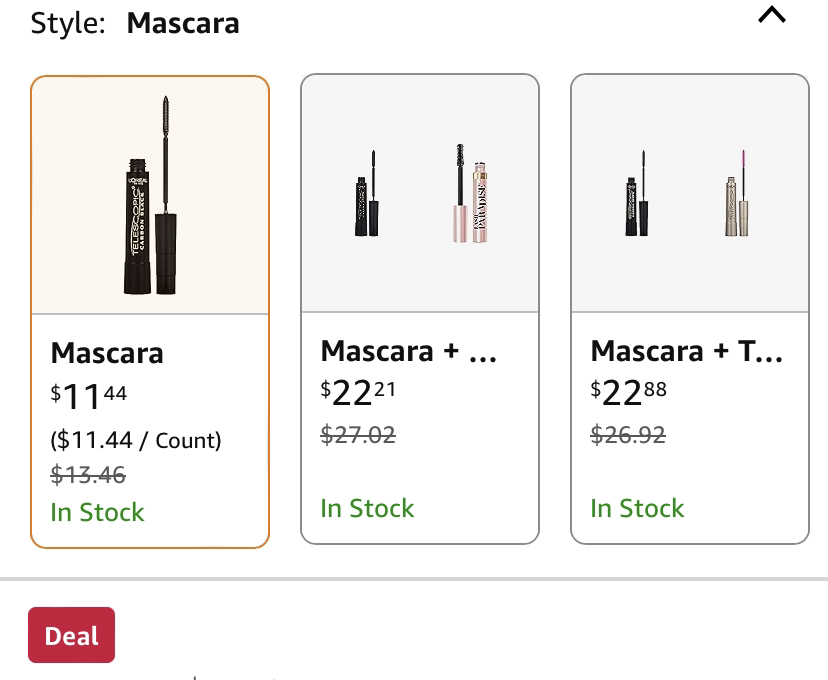The height and width of the screenshot is (680, 828).
Task: Click the Style: Mascara heading
Action: tap(135, 23)
